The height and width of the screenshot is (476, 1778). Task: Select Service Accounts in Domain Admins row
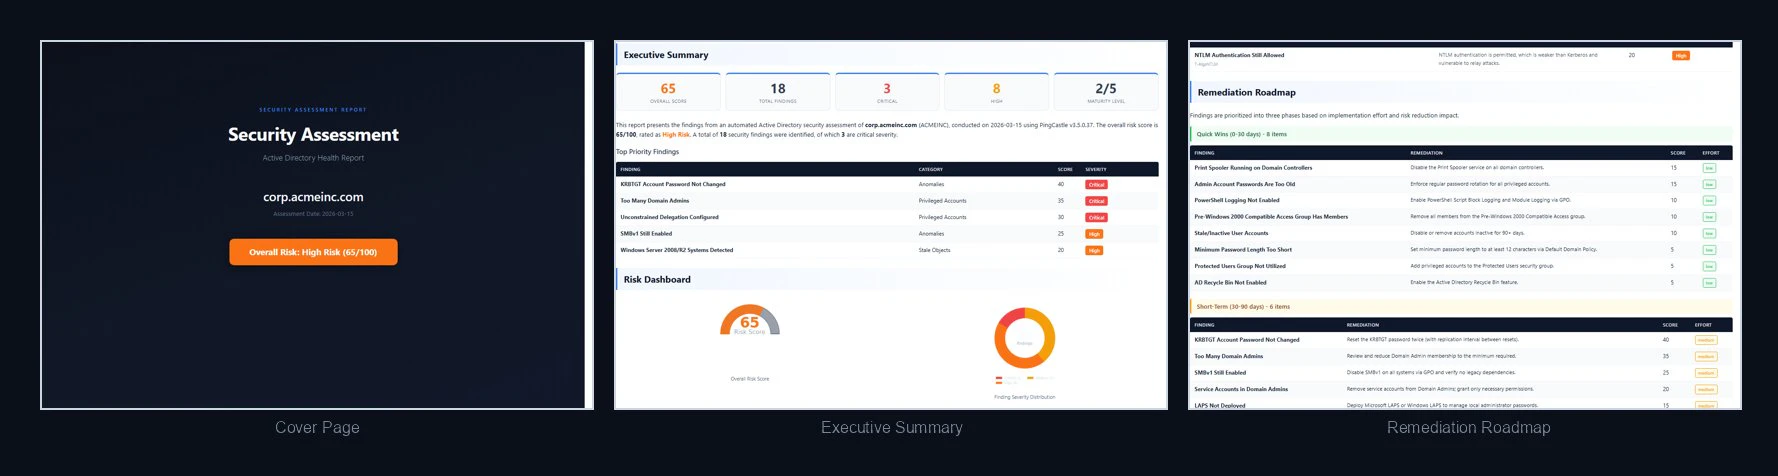1461,389
